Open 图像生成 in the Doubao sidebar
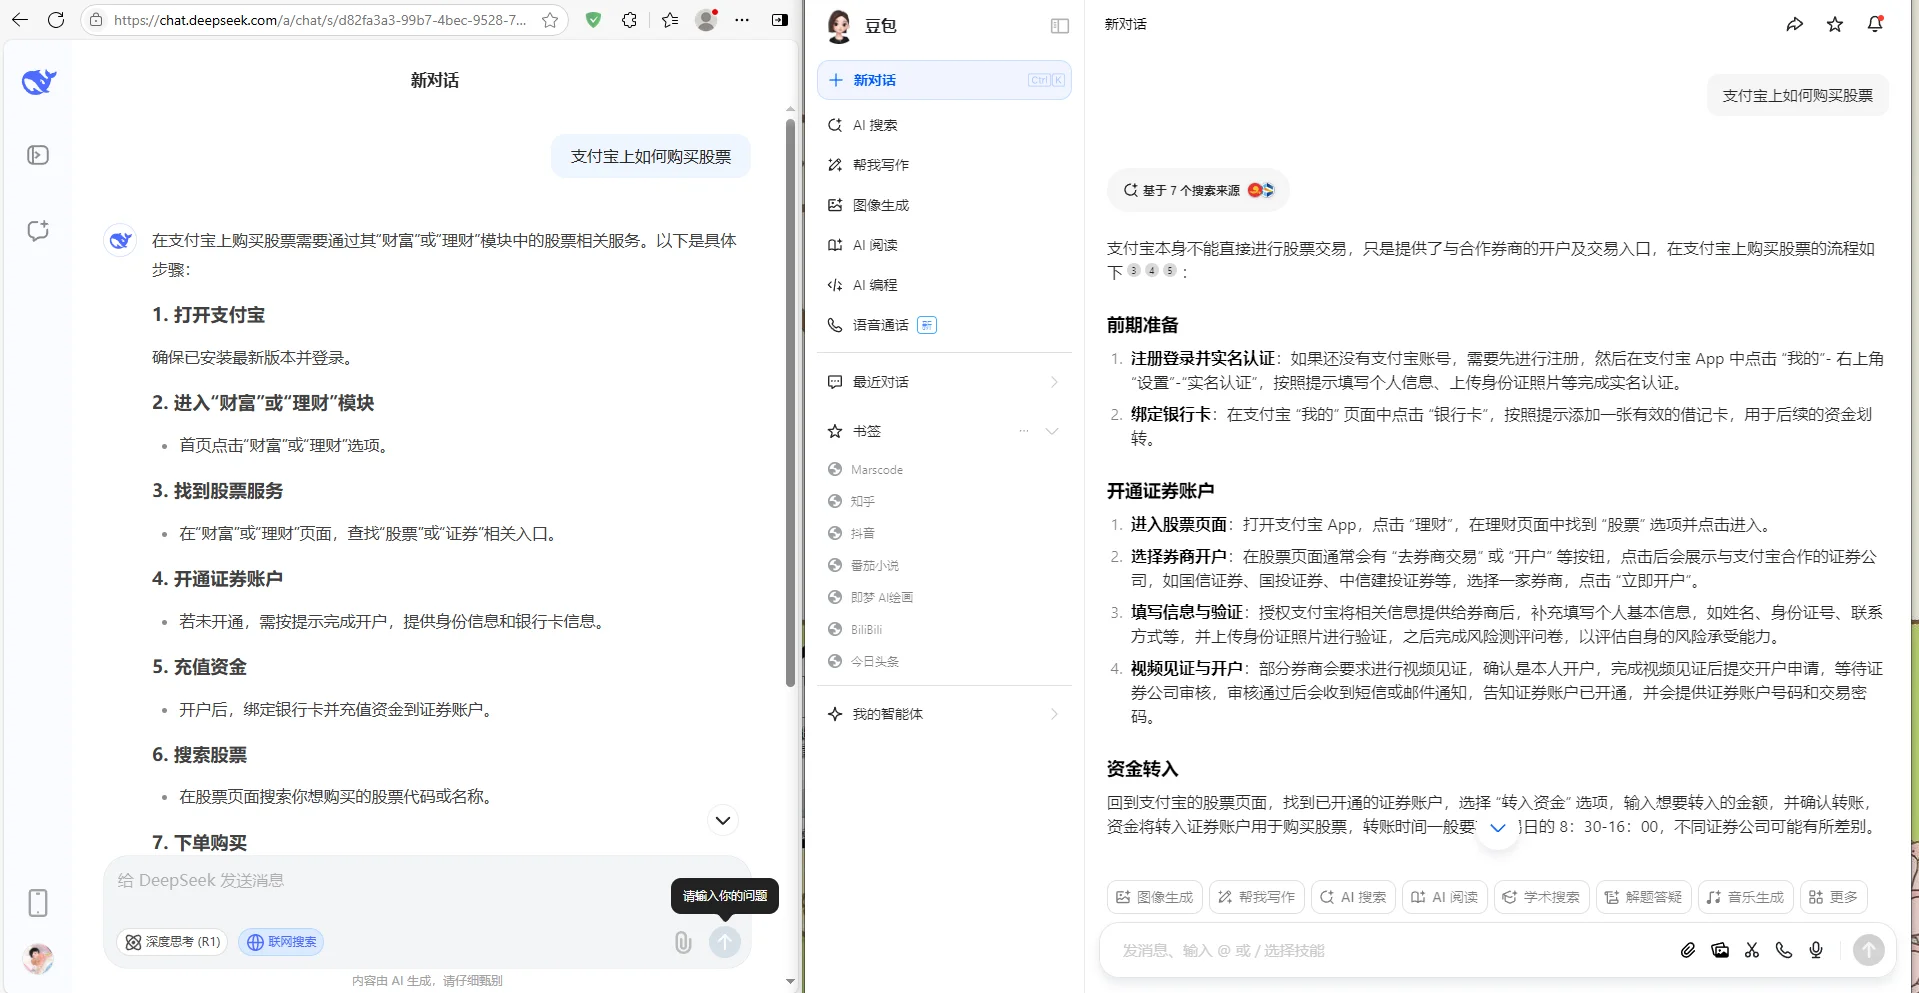Screen dimensions: 1919x993 click(879, 205)
